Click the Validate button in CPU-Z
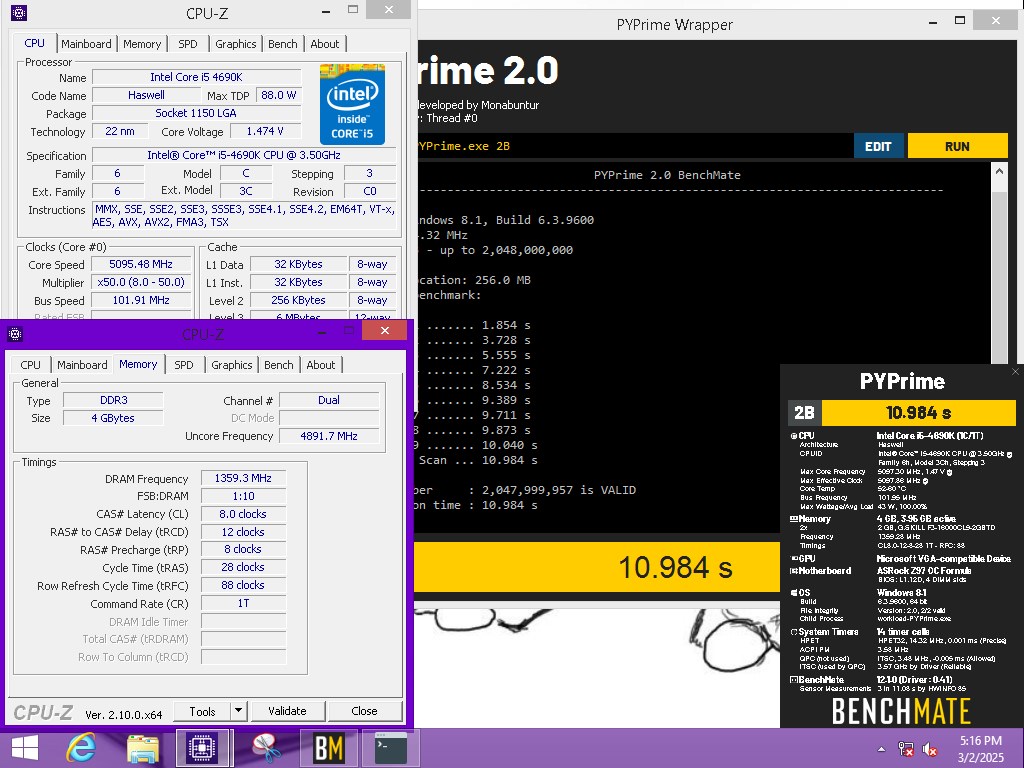 pyautogui.click(x=287, y=711)
